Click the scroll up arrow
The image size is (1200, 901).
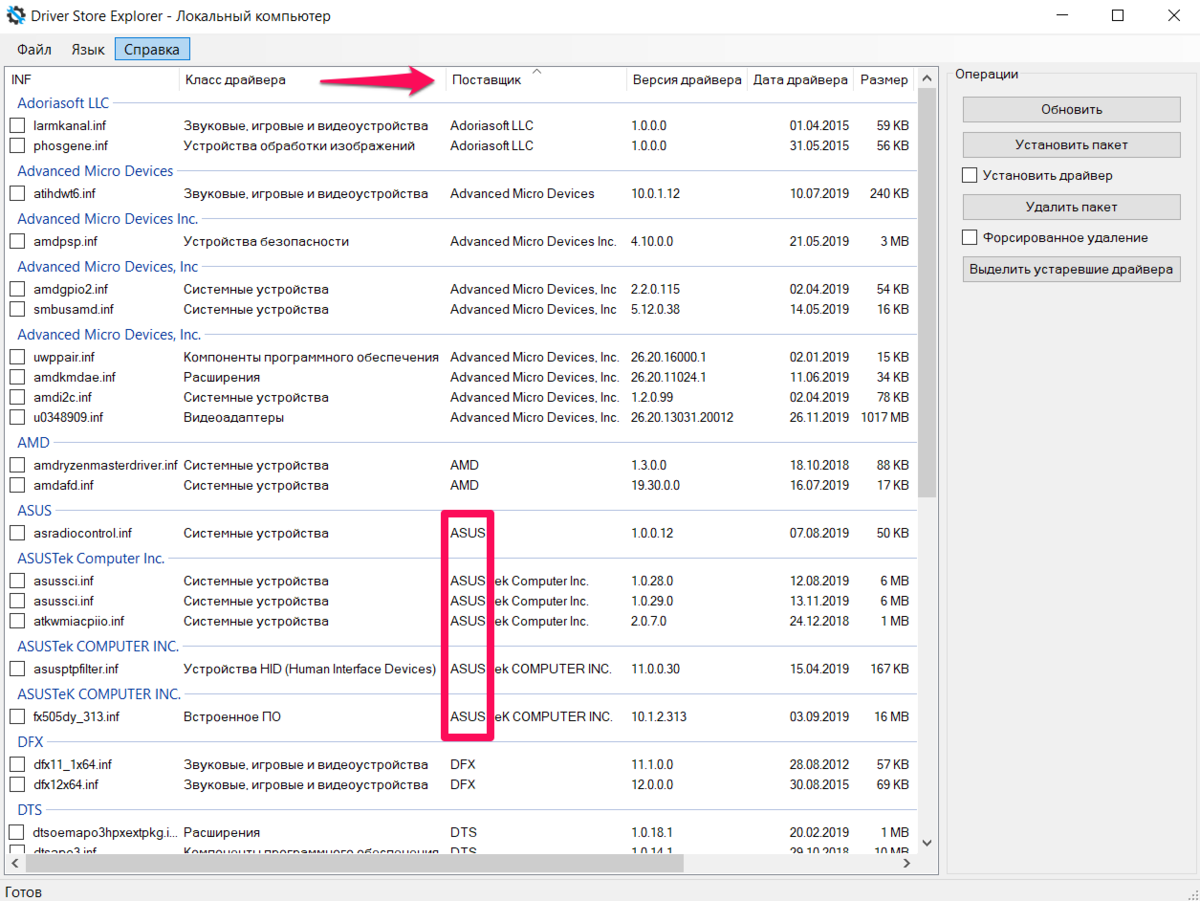(927, 77)
